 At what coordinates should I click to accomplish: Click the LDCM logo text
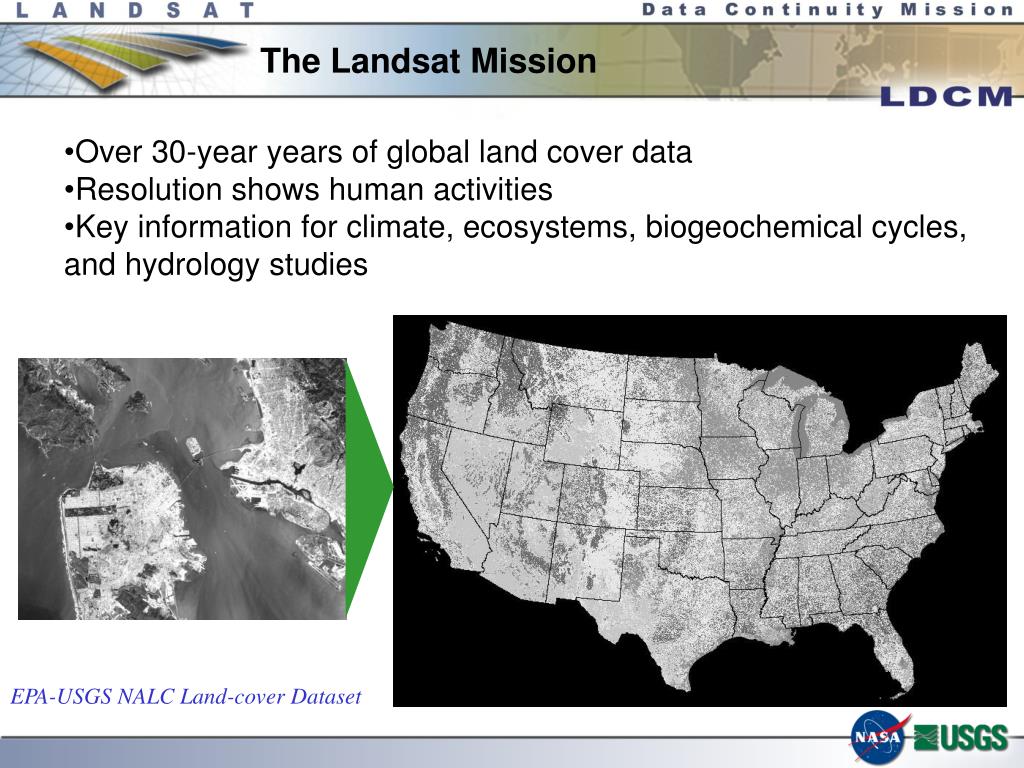click(947, 97)
